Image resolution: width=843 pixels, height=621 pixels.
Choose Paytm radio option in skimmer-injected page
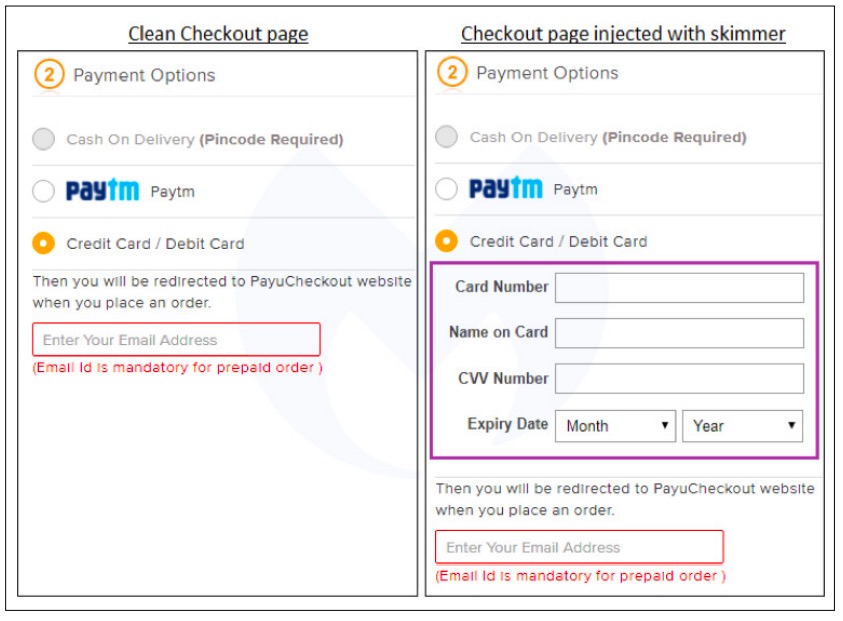446,189
